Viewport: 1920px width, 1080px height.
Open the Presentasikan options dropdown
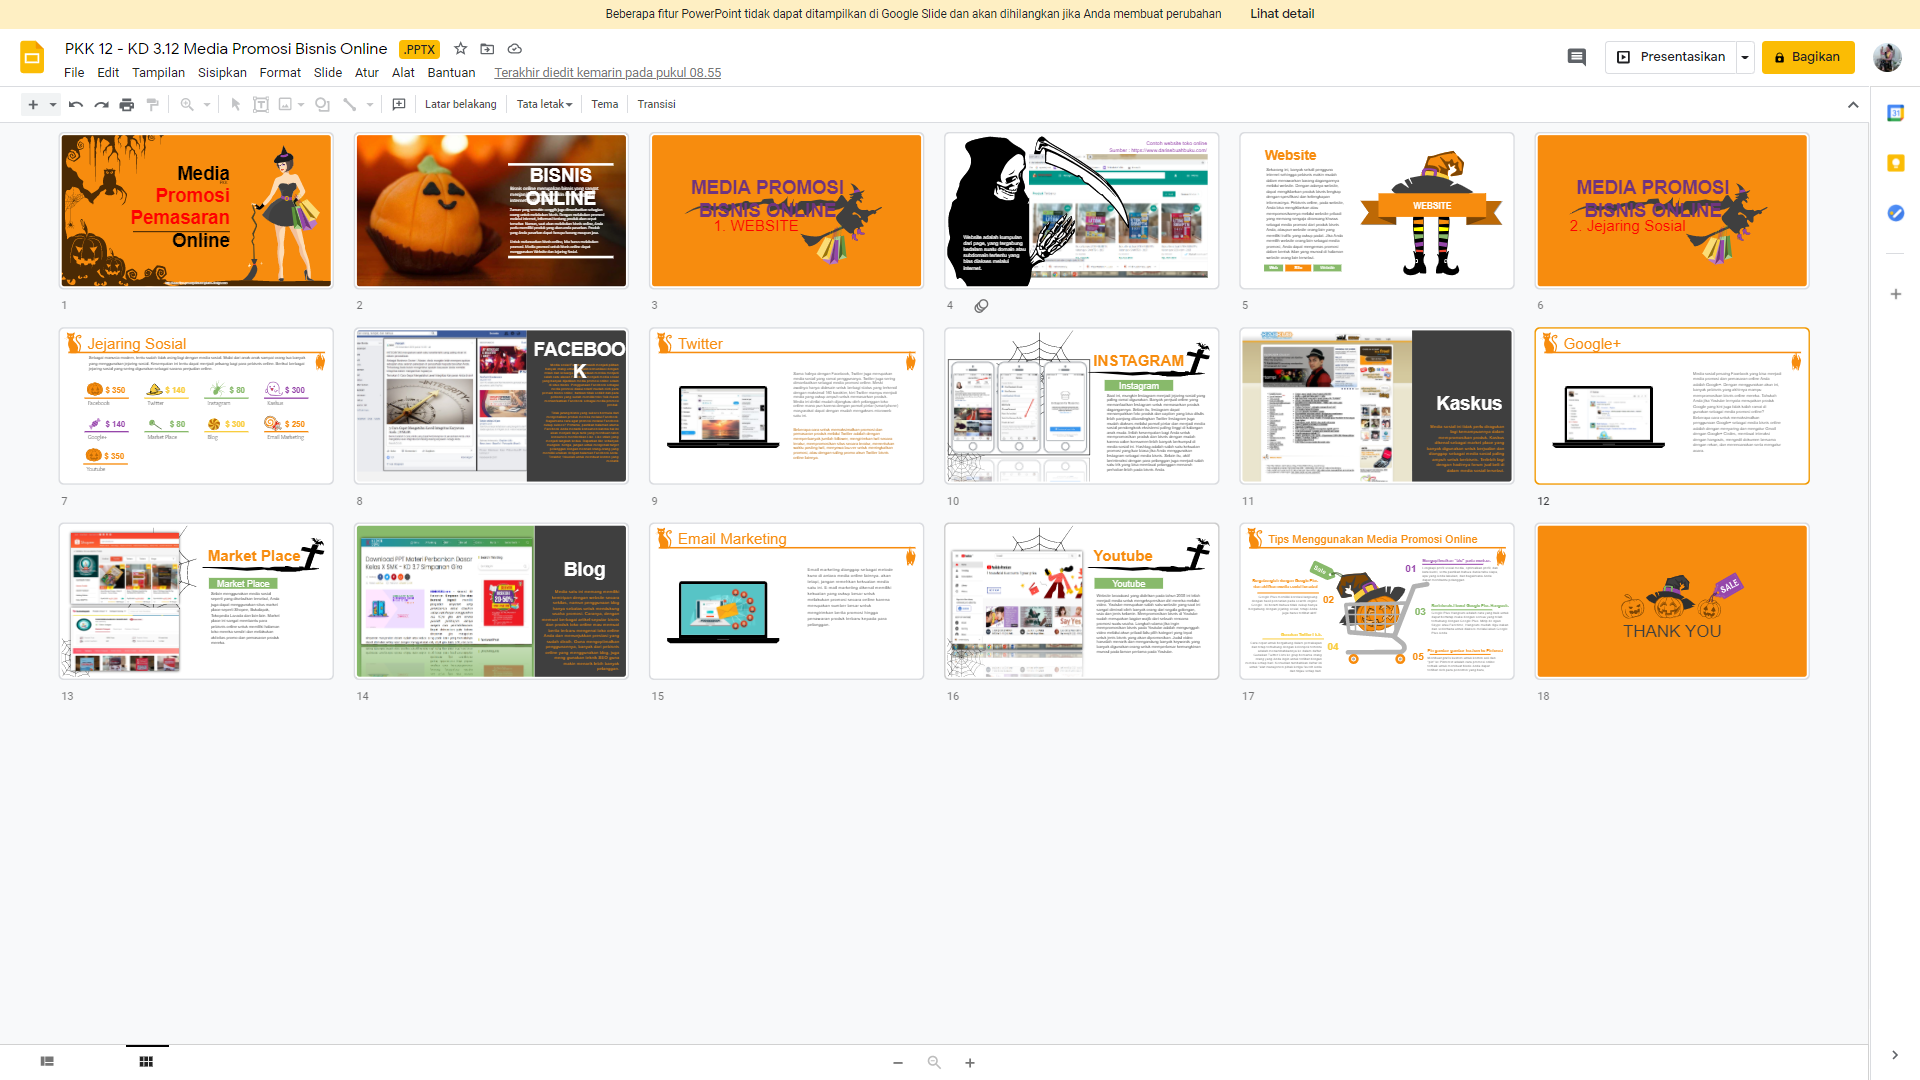[1744, 57]
